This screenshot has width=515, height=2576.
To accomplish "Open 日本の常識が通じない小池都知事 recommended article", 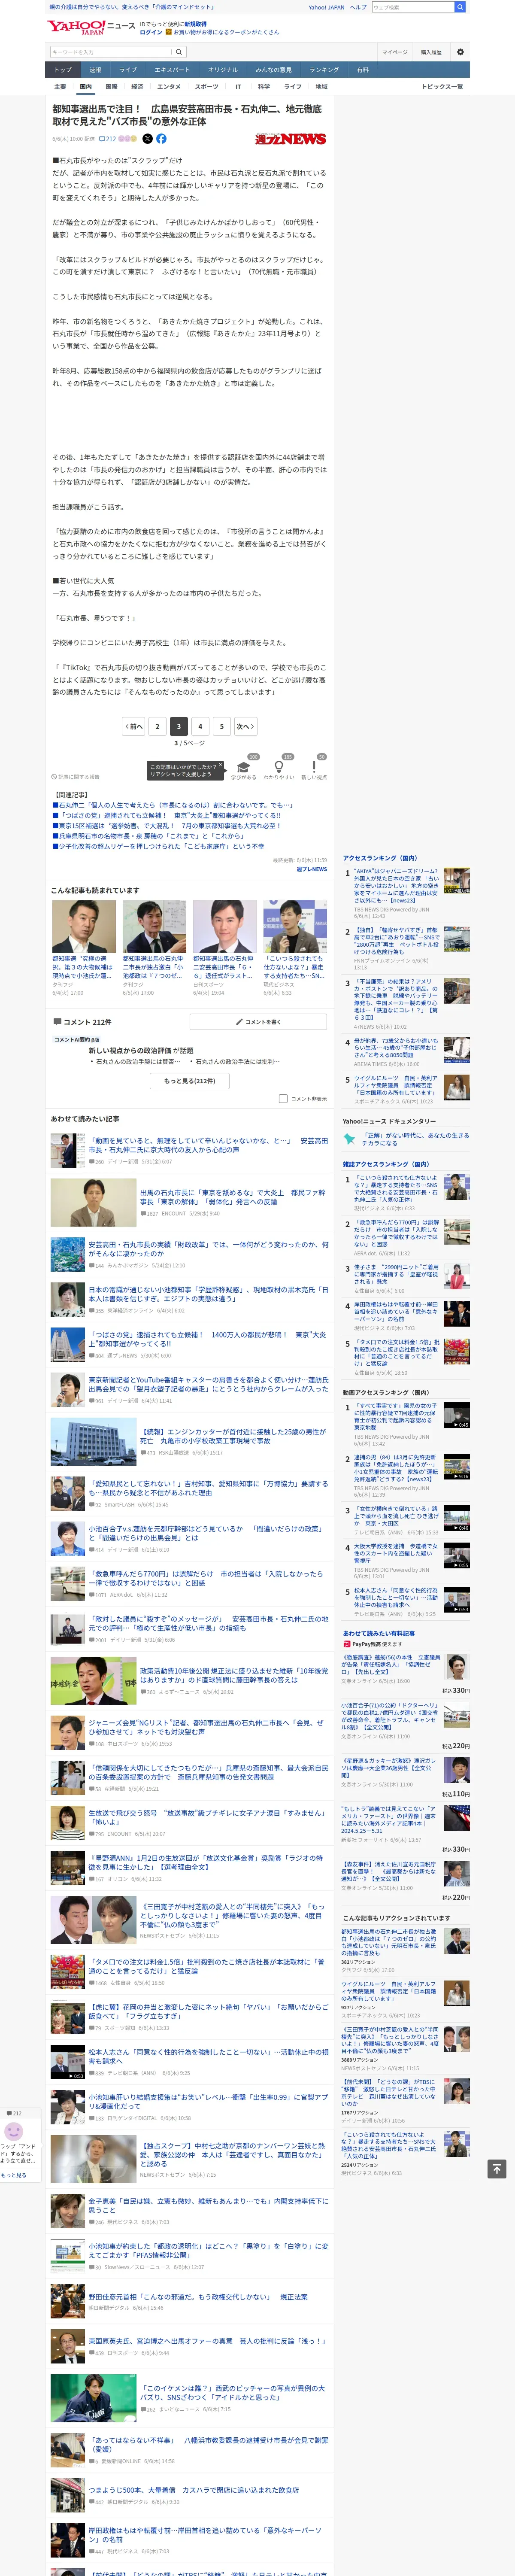I will (x=208, y=1293).
